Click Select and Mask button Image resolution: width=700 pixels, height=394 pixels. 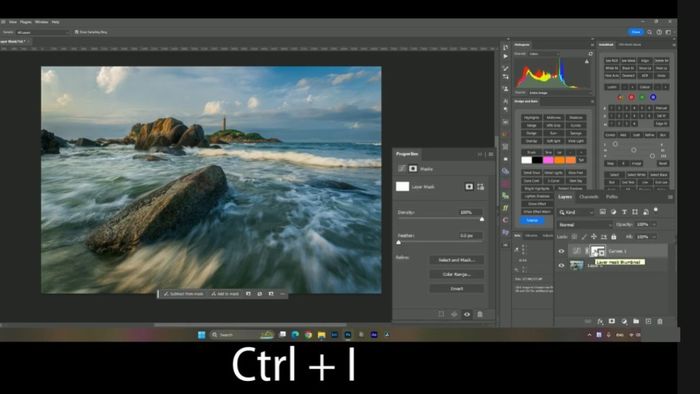tap(456, 260)
